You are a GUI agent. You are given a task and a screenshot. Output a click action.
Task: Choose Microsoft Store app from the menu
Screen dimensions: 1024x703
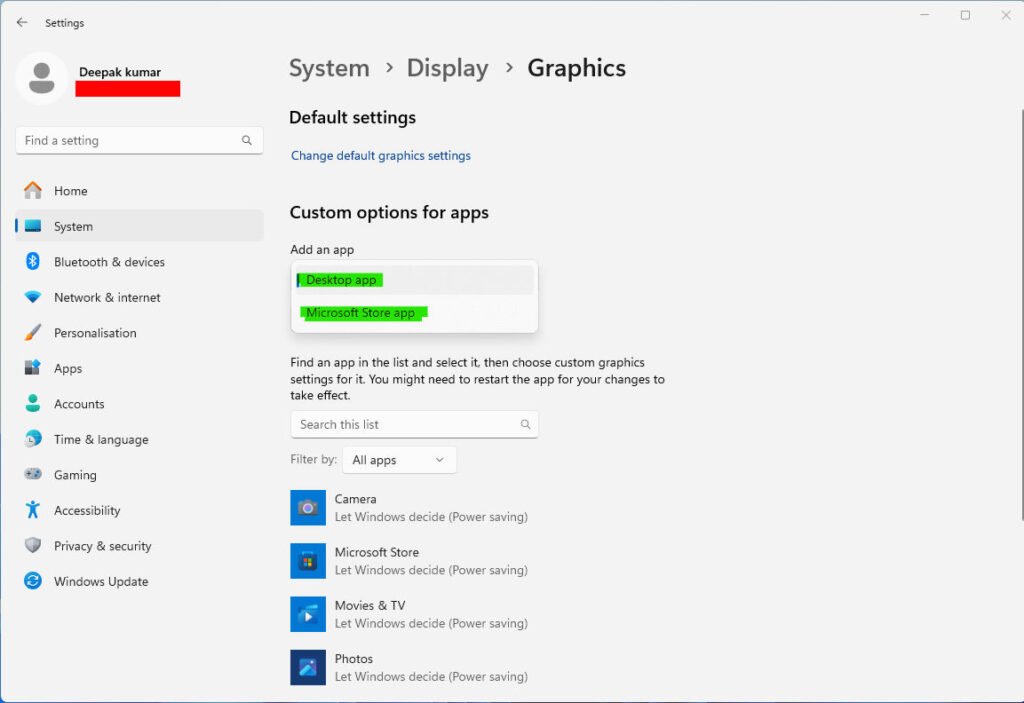(362, 313)
